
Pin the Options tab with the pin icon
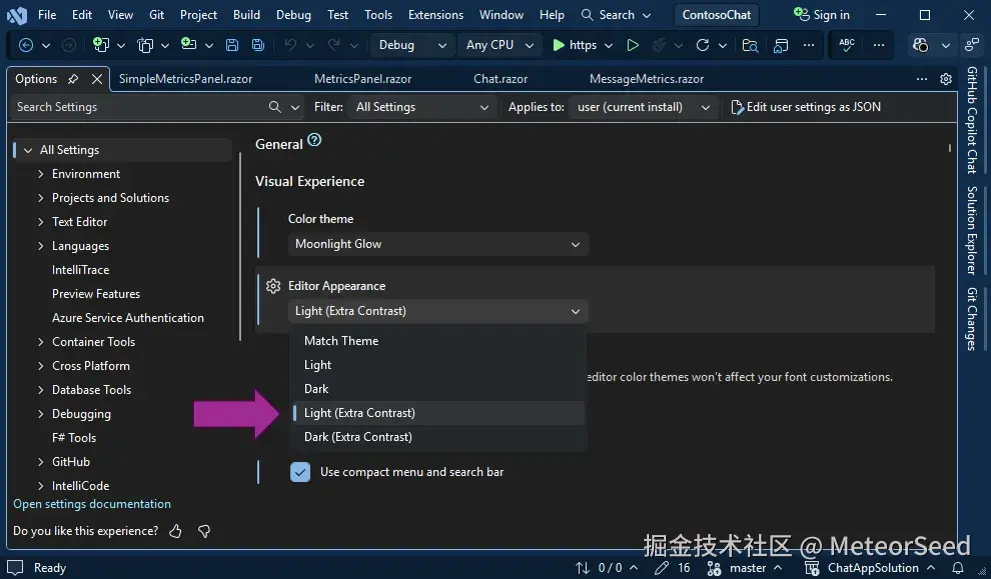[x=73, y=79]
